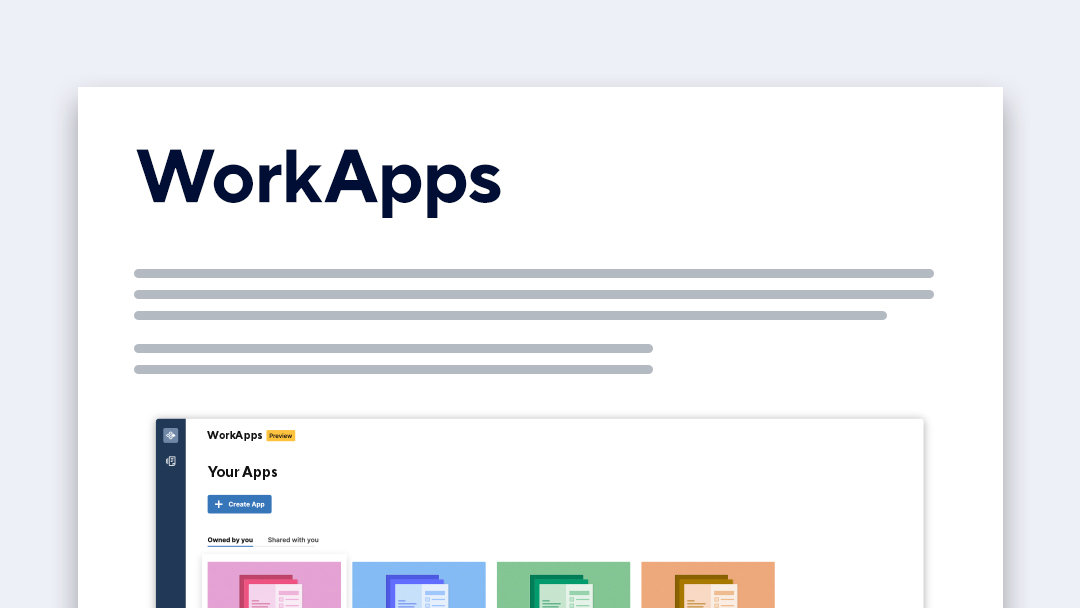Click the Create App button
The image size is (1080, 608).
tap(239, 504)
